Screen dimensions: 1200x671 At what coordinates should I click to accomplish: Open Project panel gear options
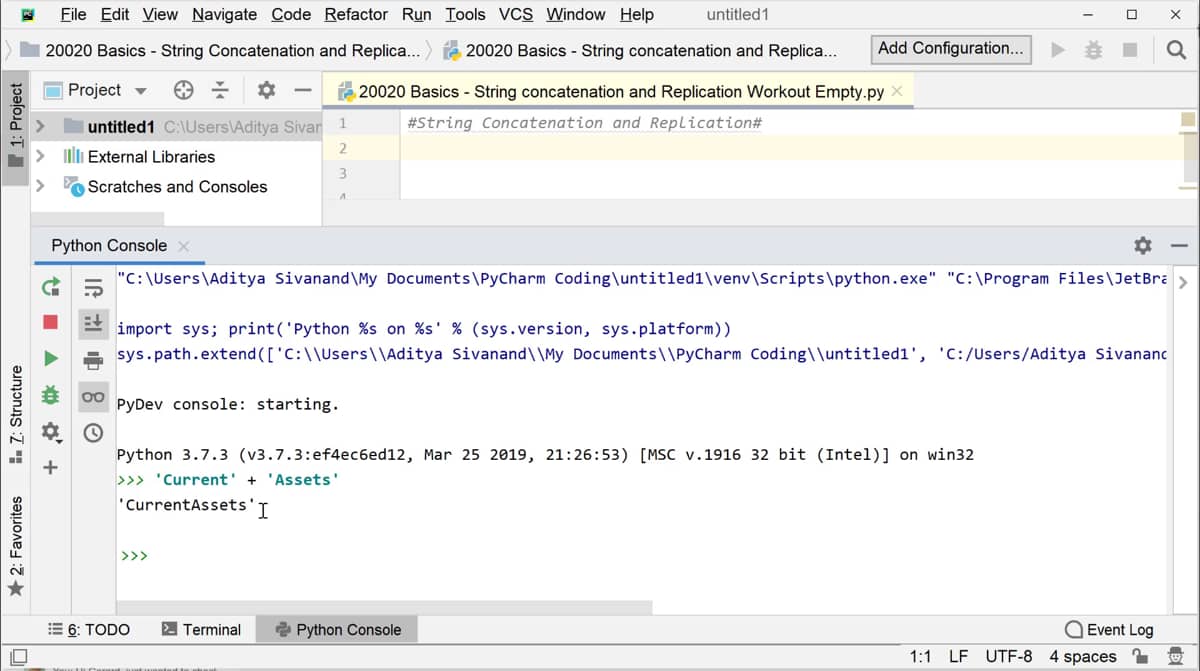click(266, 90)
